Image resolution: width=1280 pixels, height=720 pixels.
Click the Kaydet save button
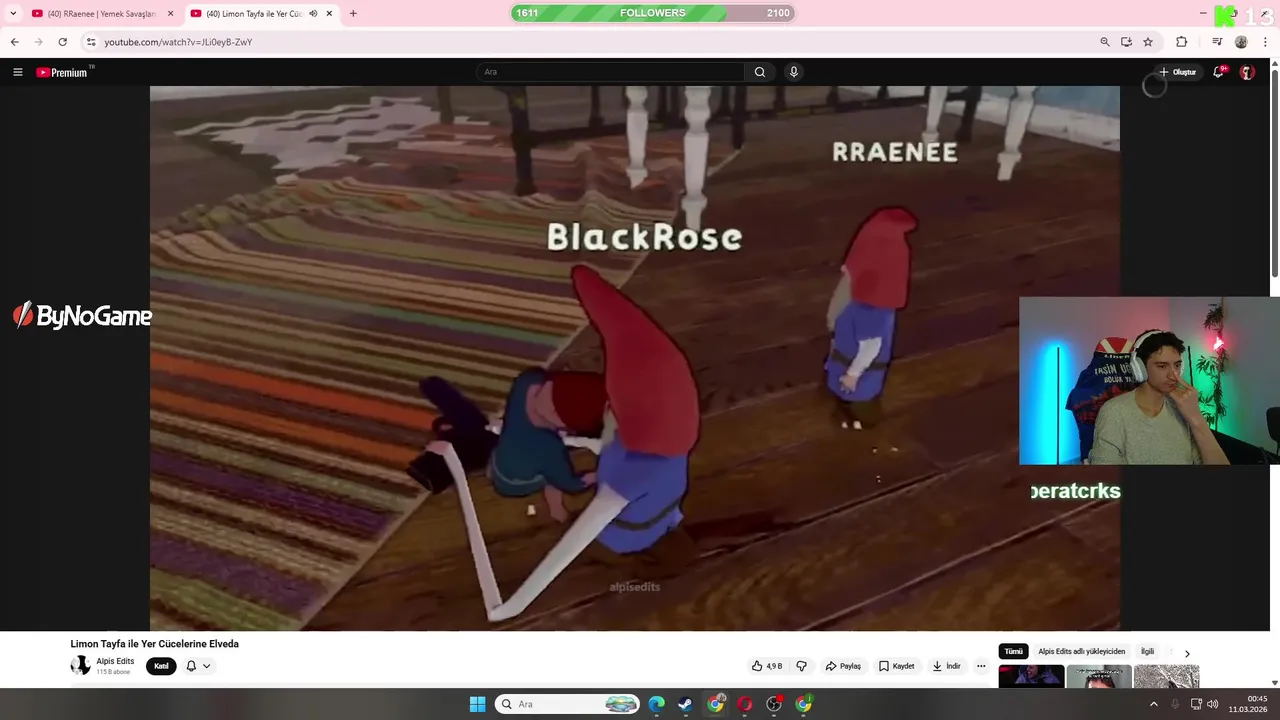[897, 666]
